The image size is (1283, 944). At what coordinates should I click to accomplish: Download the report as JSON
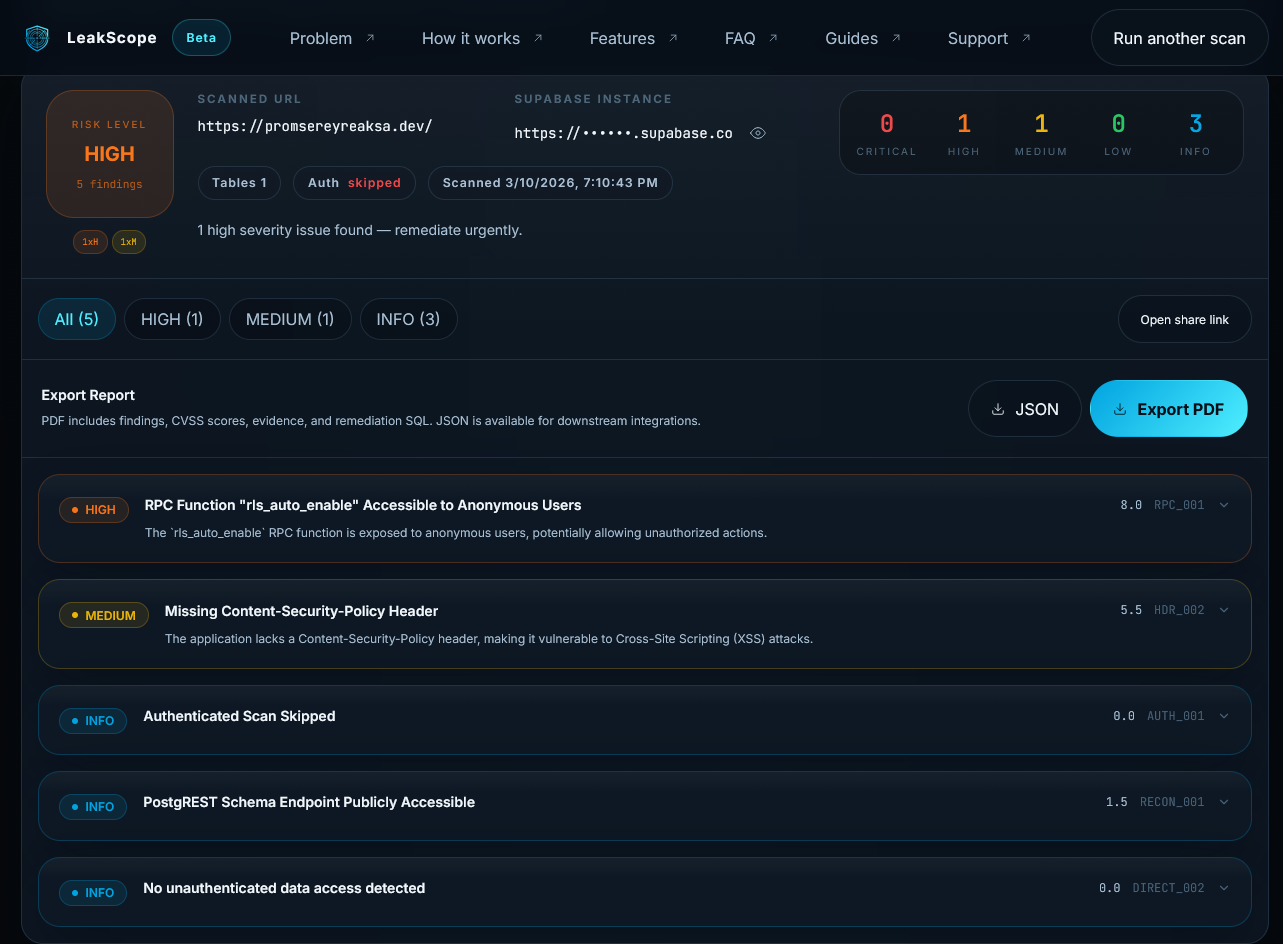click(1025, 408)
